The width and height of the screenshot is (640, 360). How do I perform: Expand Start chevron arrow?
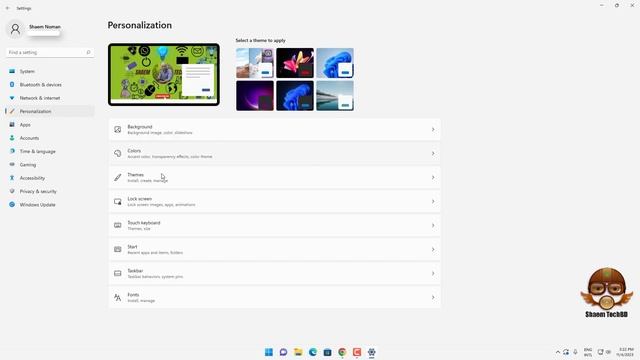coord(433,249)
